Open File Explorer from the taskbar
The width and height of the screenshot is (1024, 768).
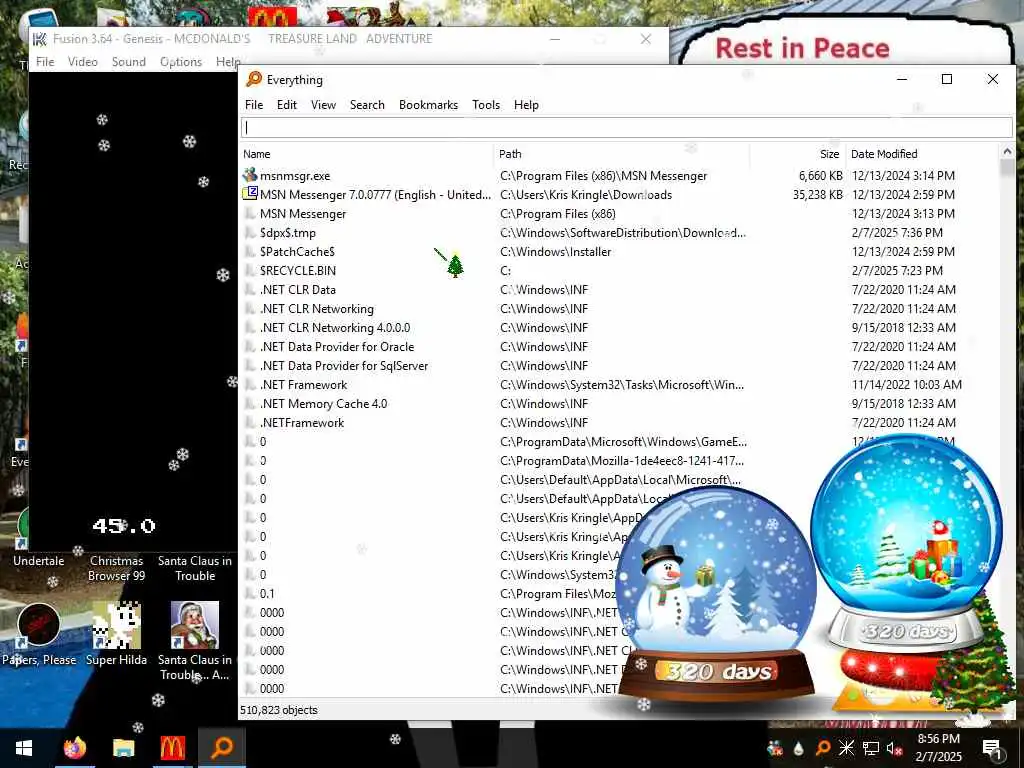click(x=123, y=748)
